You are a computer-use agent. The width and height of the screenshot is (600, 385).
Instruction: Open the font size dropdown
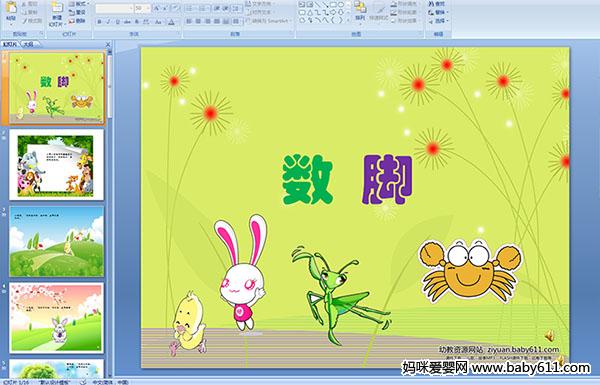[148, 8]
